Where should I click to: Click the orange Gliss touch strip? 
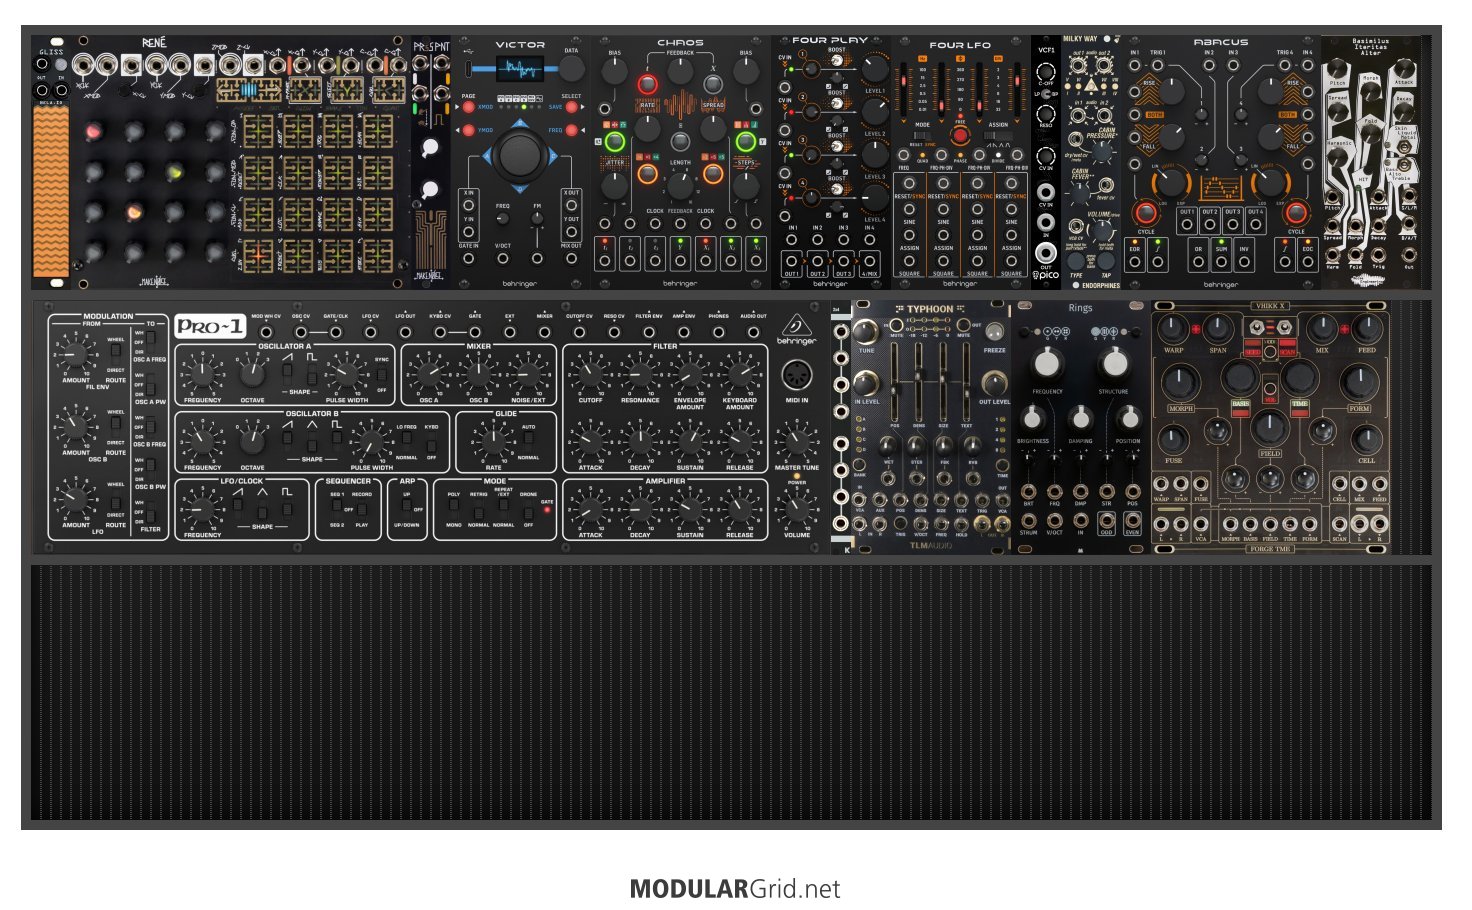[50, 191]
